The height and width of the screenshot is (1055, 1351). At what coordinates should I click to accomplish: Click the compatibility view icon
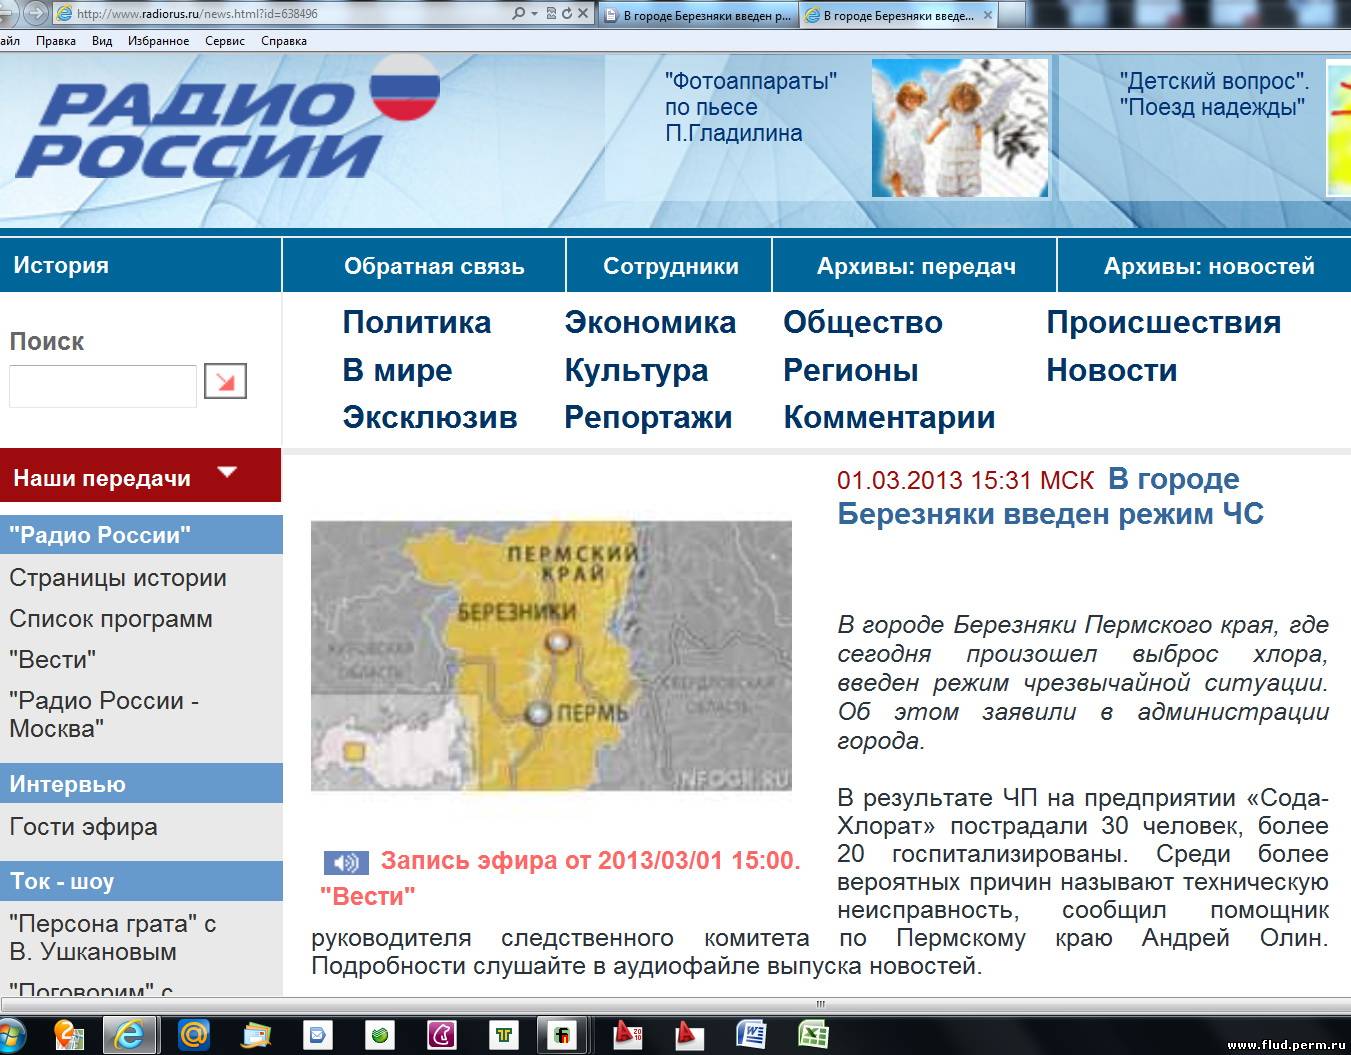[x=551, y=14]
